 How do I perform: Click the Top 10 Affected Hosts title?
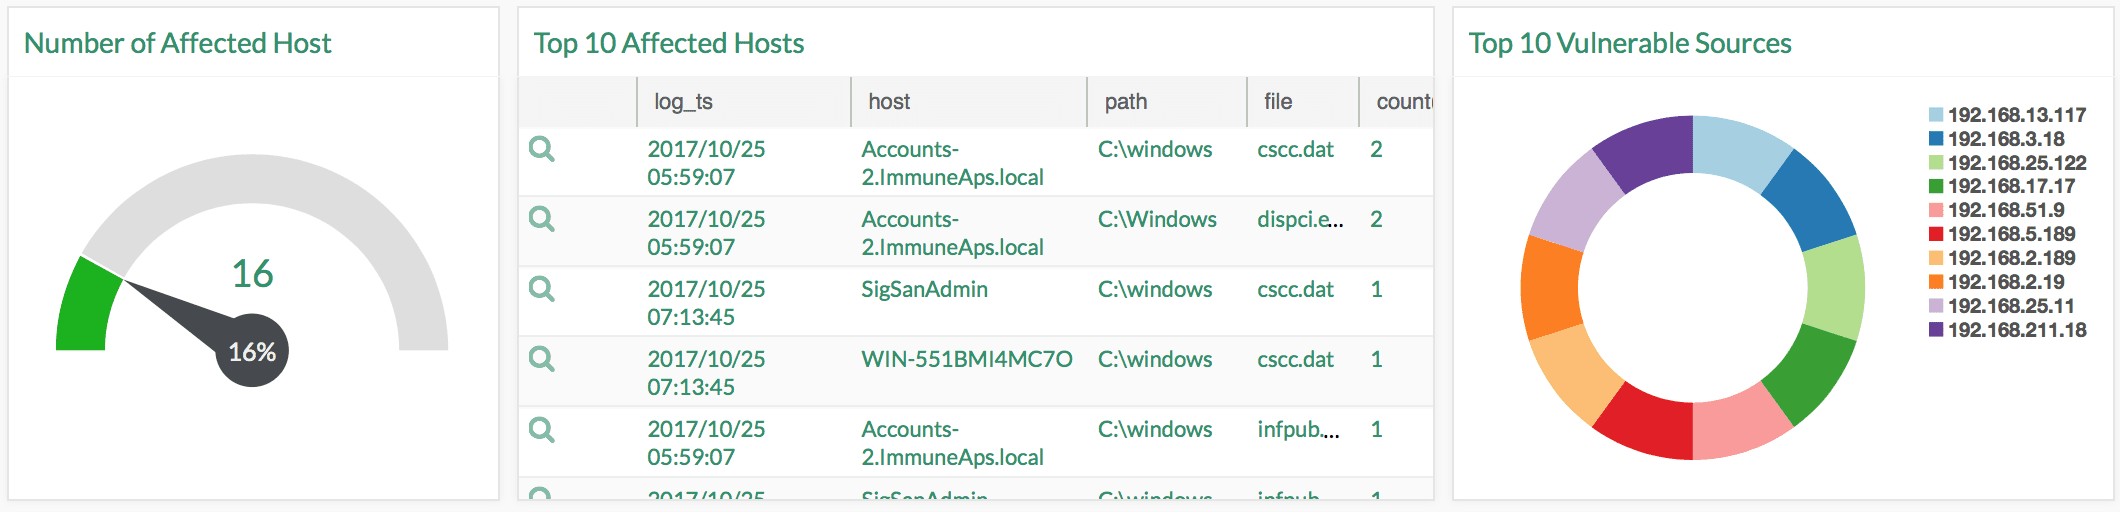point(668,43)
